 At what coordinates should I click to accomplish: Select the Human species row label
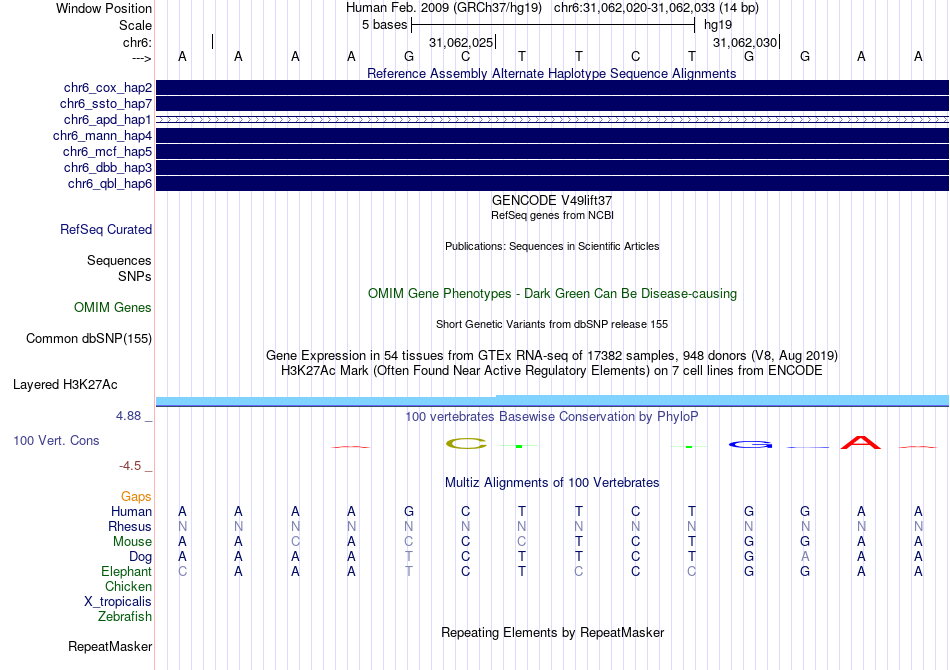click(x=131, y=512)
